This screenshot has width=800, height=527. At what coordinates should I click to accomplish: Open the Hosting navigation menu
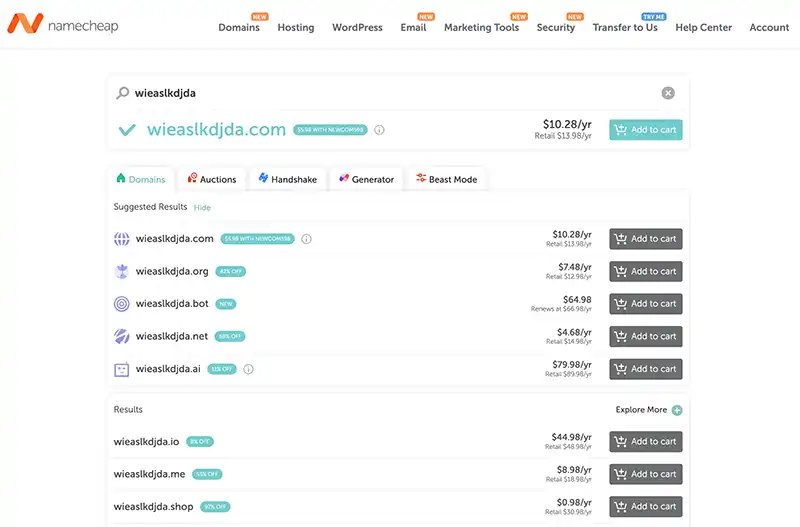(296, 28)
